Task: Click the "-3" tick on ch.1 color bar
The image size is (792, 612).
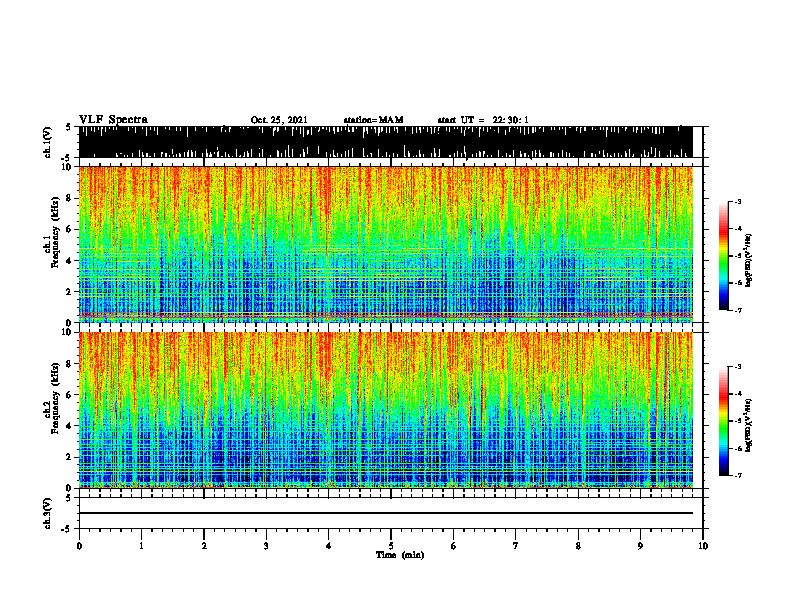Action: pos(737,201)
